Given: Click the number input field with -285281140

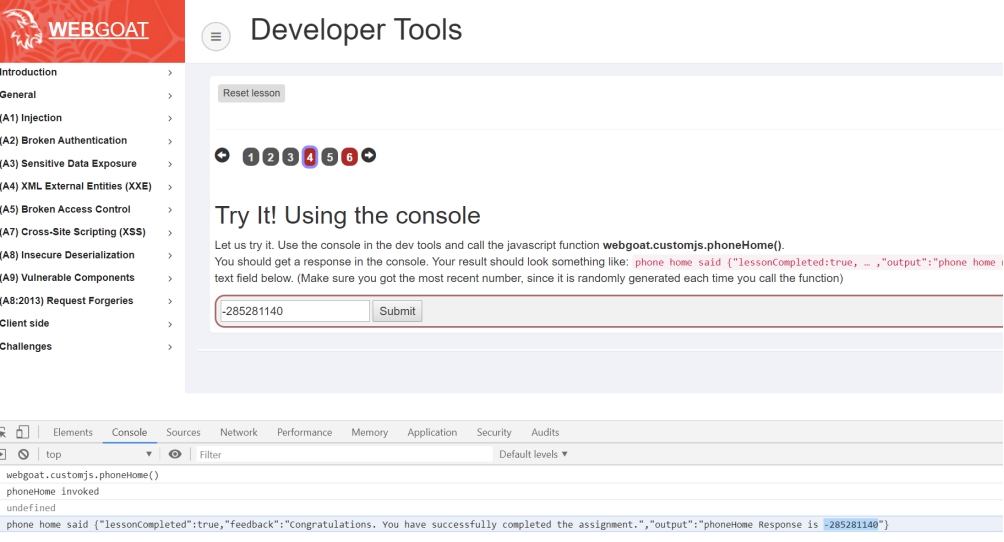Looking at the screenshot, I should coord(295,311).
